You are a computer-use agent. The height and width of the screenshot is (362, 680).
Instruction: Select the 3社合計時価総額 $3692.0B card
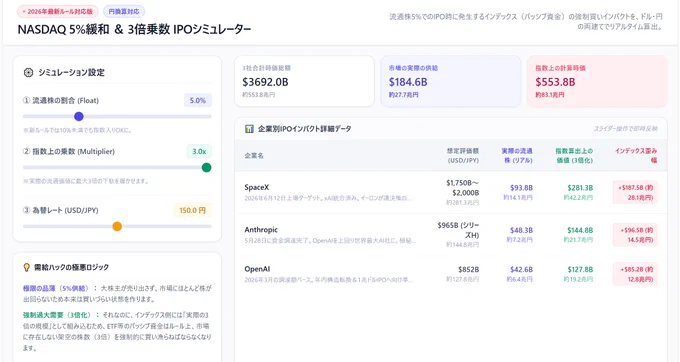coord(304,81)
